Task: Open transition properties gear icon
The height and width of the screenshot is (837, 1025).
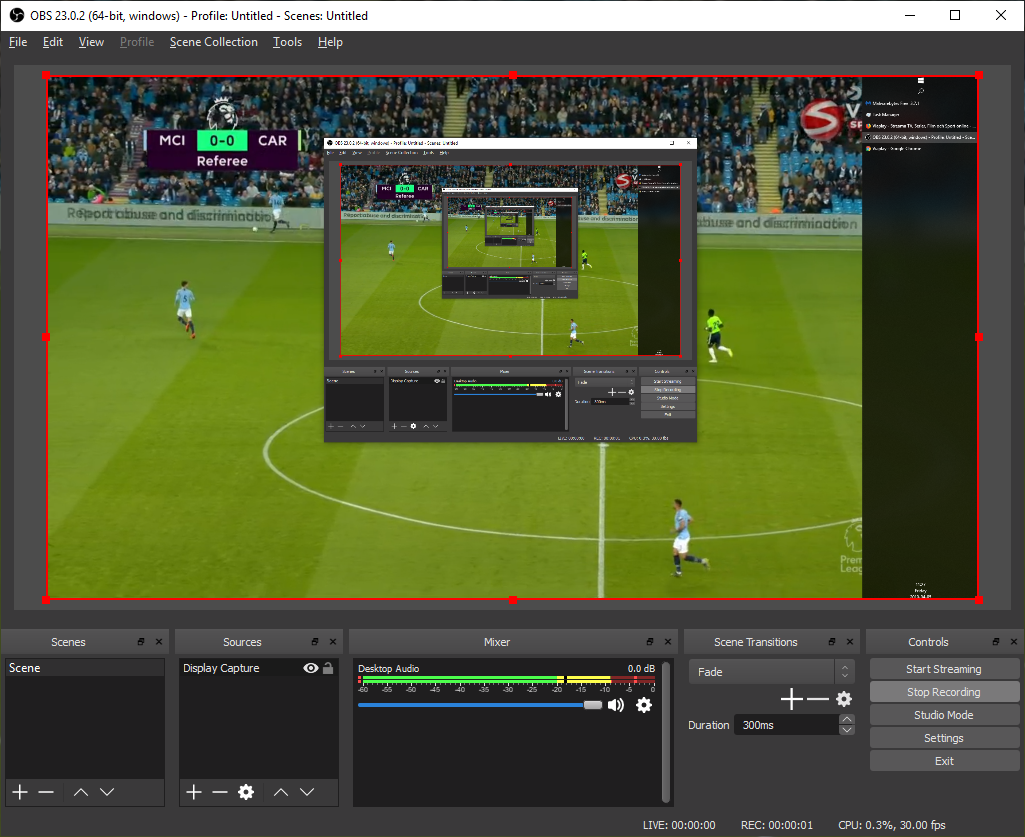Action: (844, 699)
